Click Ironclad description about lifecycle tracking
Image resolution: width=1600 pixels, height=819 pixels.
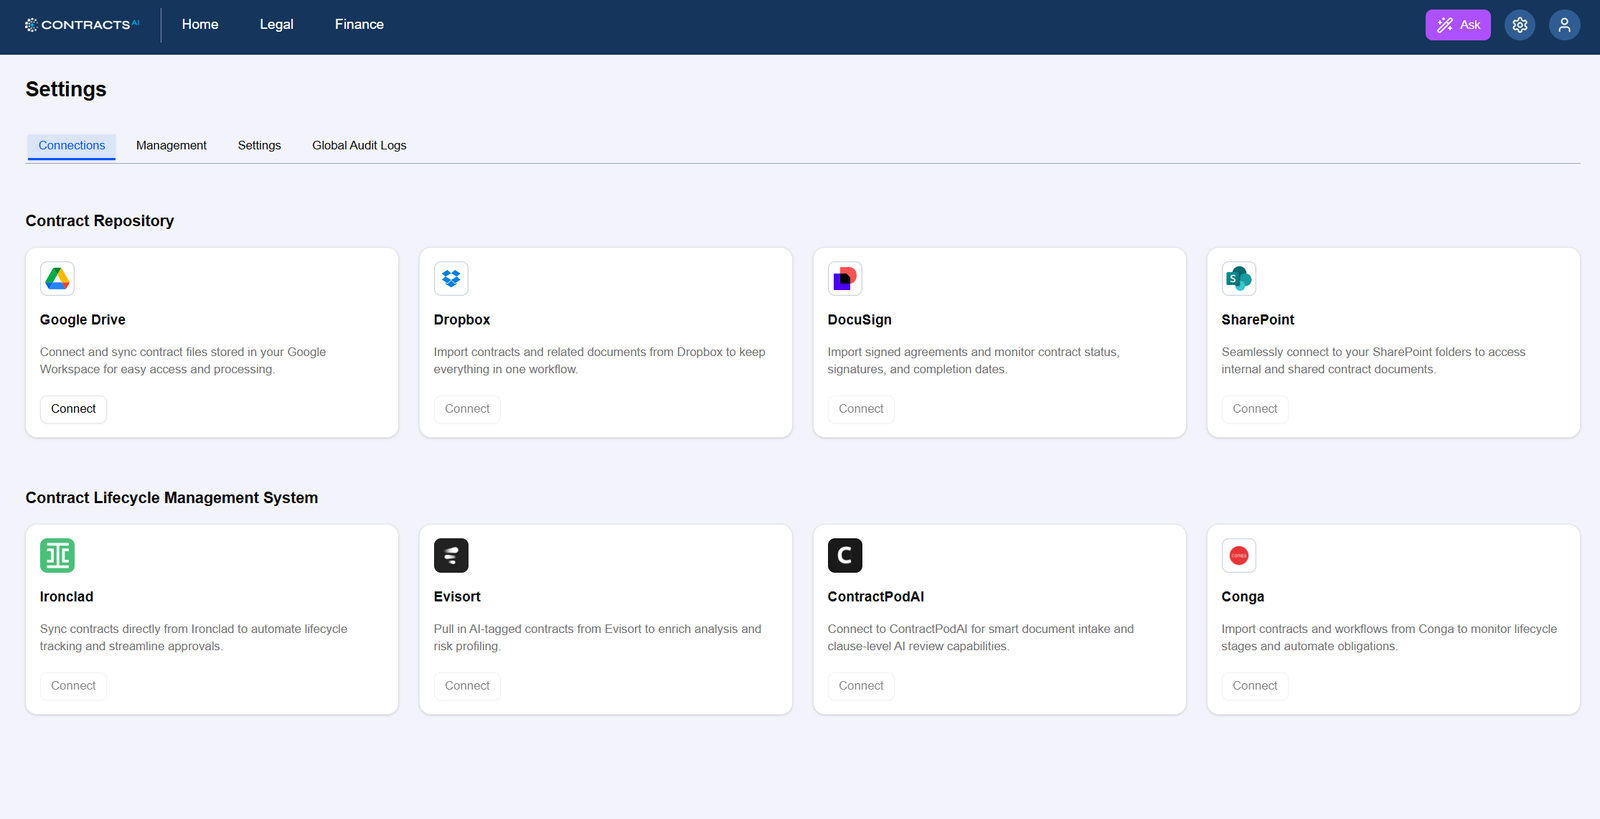194,638
